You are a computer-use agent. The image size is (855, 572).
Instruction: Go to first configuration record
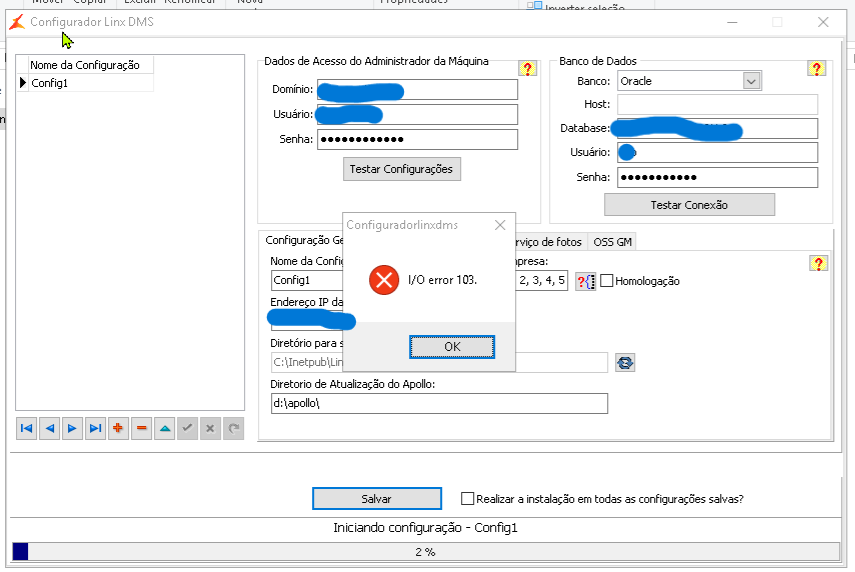pyautogui.click(x=26, y=429)
